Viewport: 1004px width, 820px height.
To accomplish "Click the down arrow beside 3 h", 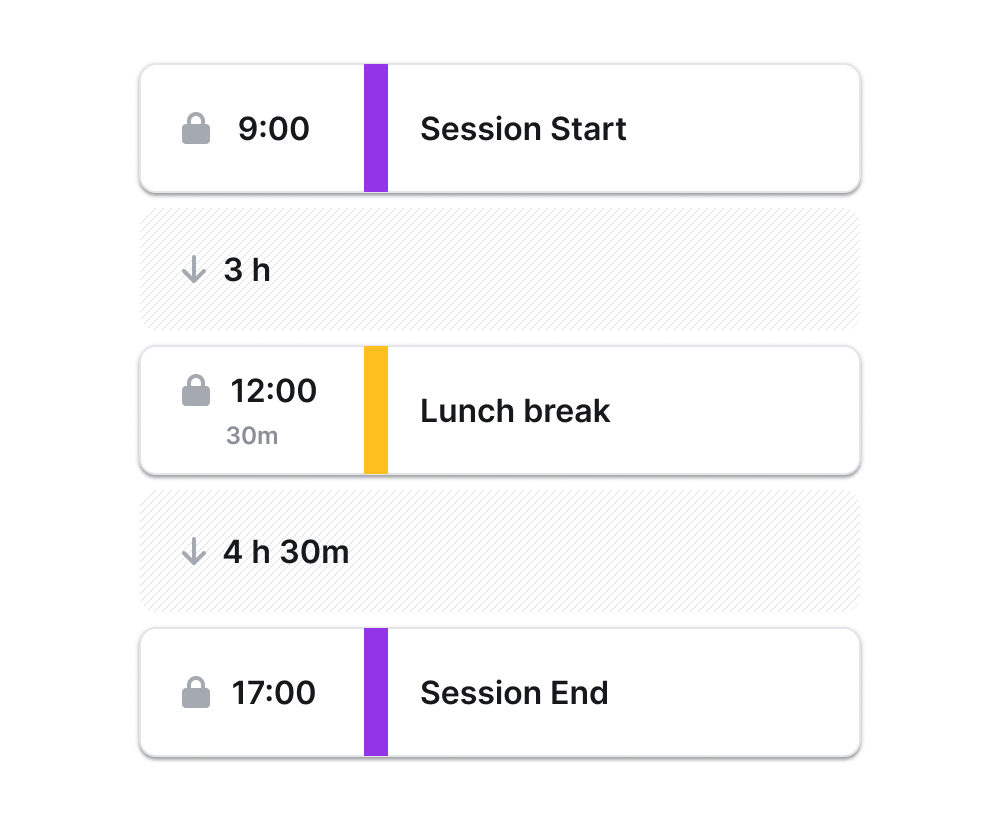I will pyautogui.click(x=193, y=270).
